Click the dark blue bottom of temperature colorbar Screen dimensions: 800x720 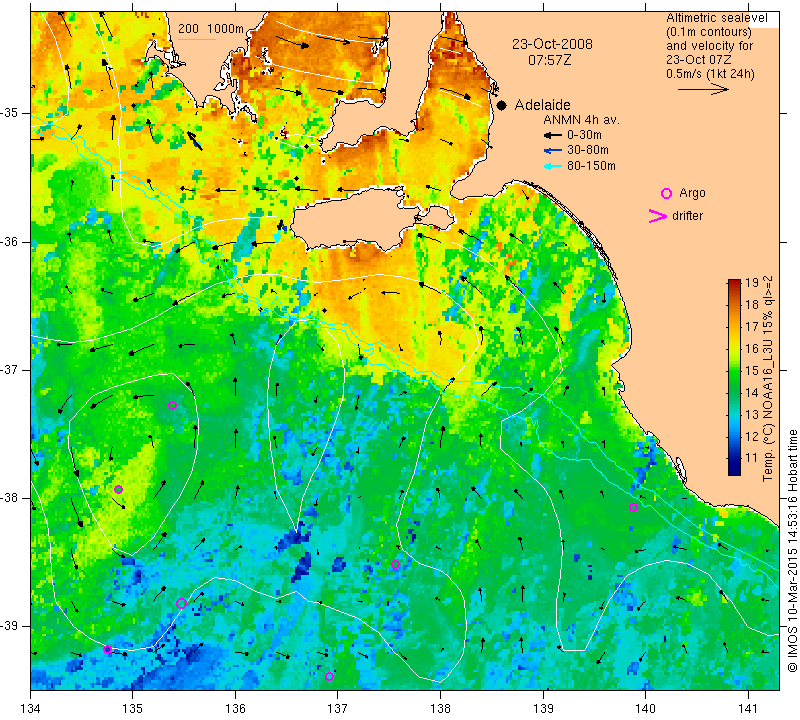734,470
